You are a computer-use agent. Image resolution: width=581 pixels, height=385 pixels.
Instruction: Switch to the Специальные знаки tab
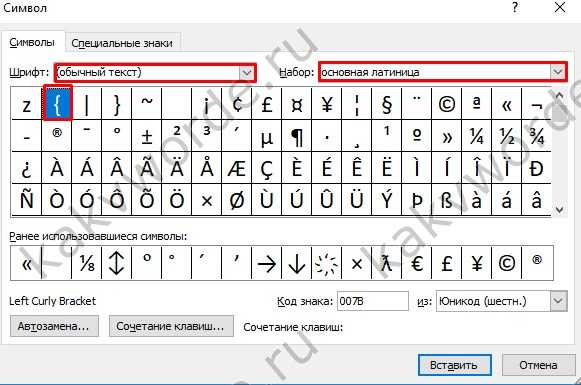[x=122, y=43]
